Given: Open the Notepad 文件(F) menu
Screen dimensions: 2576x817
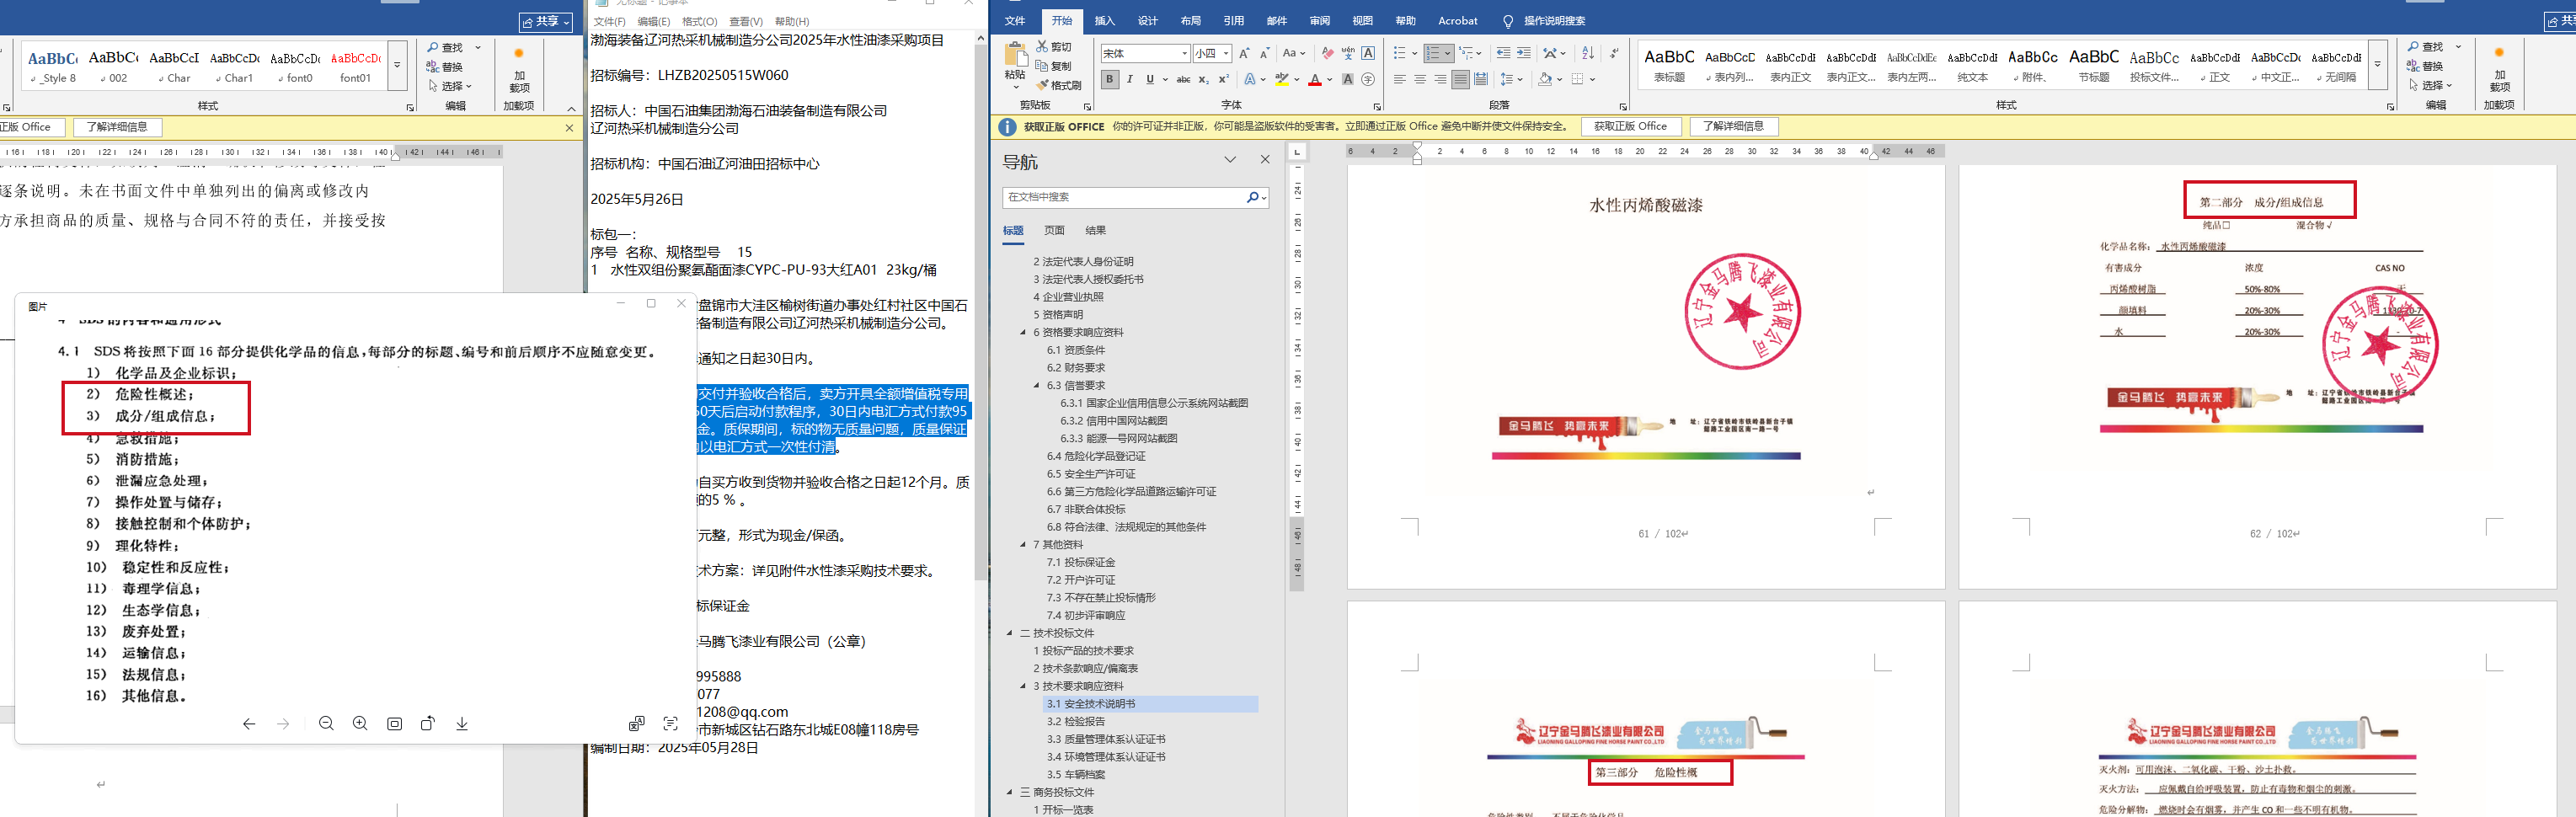Looking at the screenshot, I should pos(609,21).
